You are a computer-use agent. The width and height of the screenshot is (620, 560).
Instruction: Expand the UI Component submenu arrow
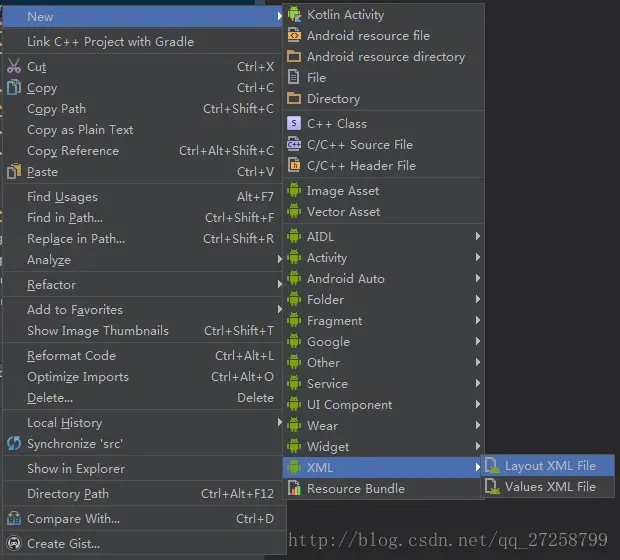pos(478,404)
